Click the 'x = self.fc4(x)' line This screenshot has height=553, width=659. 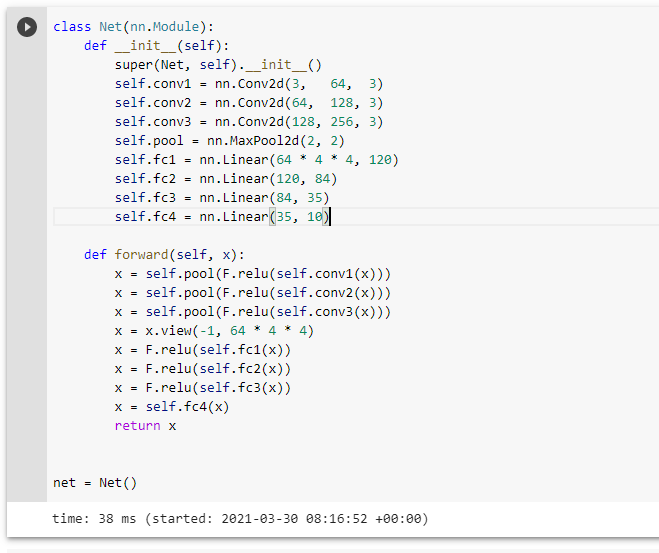click(x=172, y=407)
